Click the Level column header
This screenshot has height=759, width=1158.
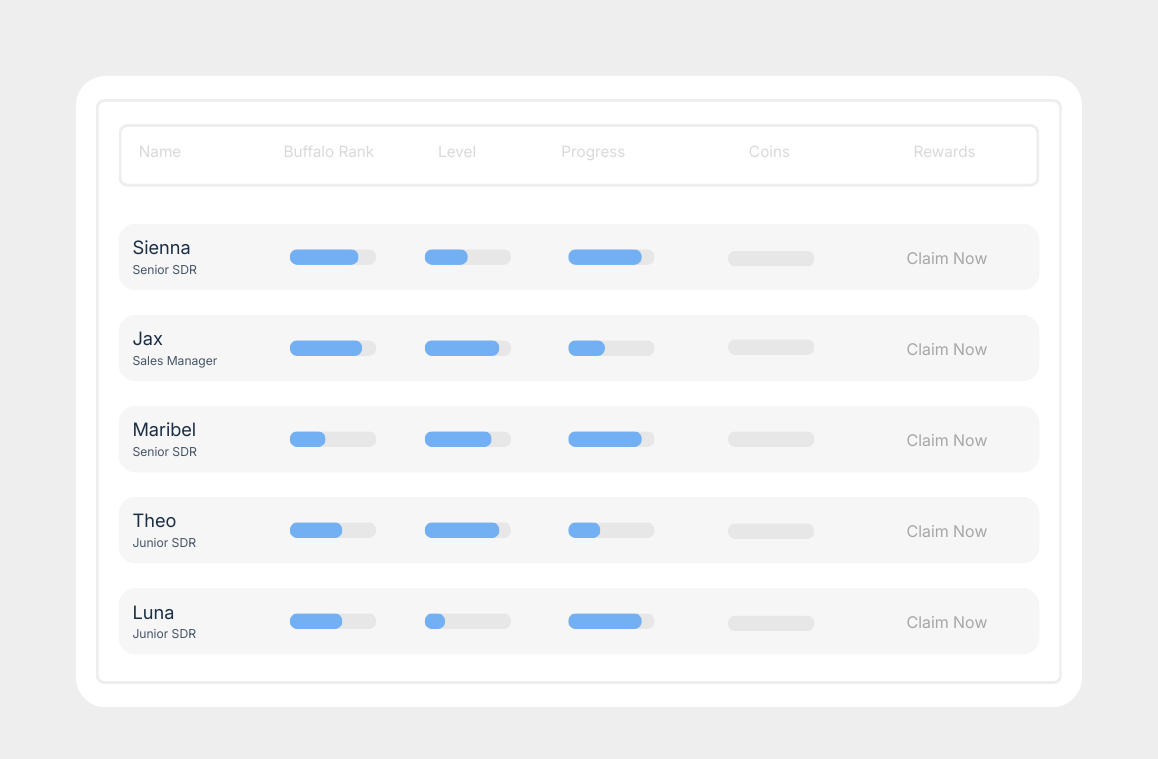457,152
